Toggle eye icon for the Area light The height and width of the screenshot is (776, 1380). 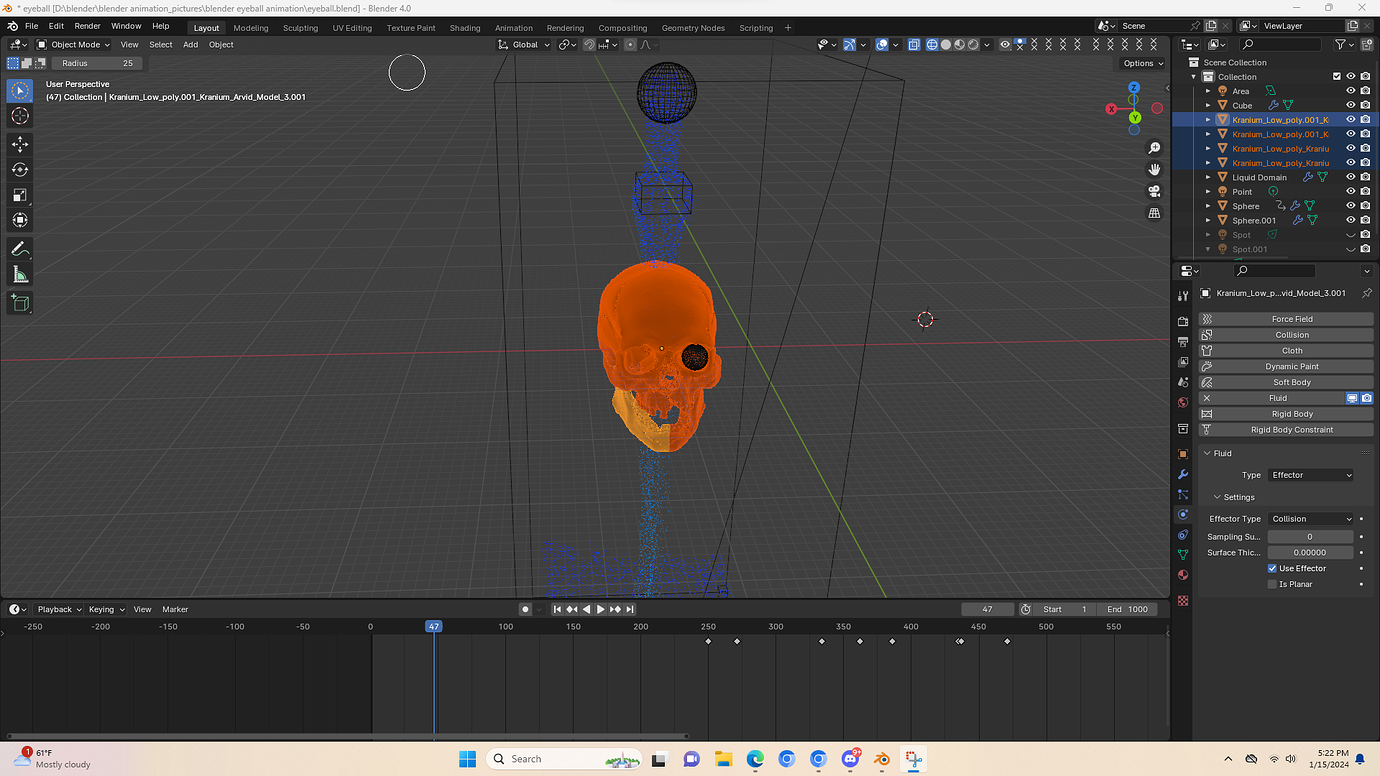tap(1350, 91)
